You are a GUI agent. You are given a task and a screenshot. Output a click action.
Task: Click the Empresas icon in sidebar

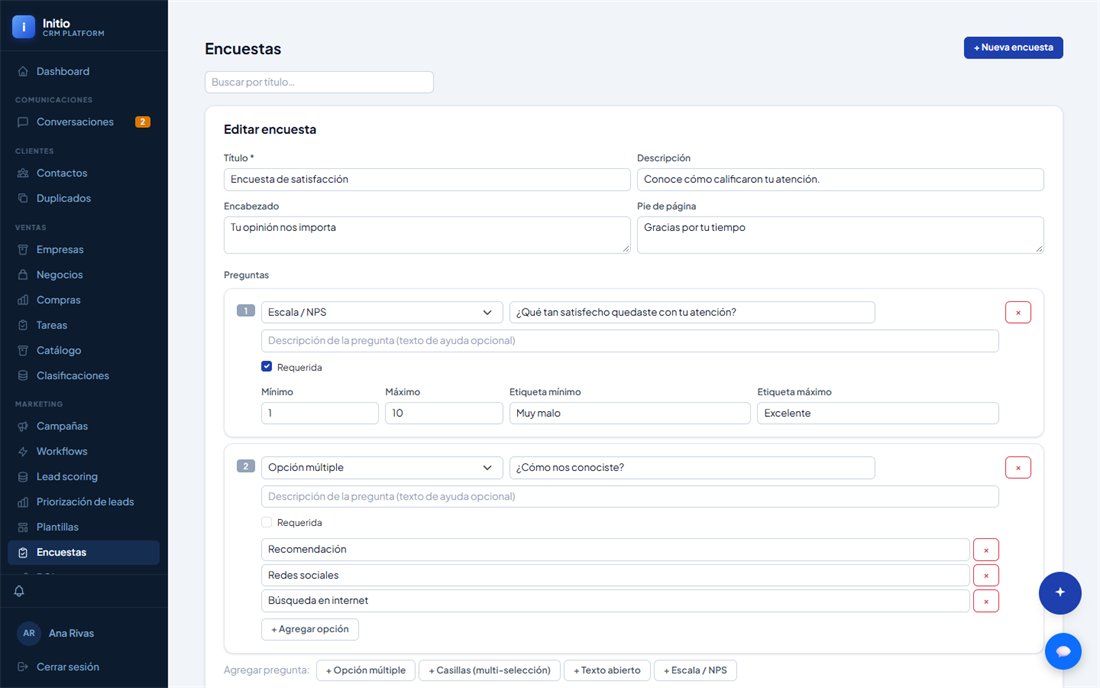(x=22, y=250)
